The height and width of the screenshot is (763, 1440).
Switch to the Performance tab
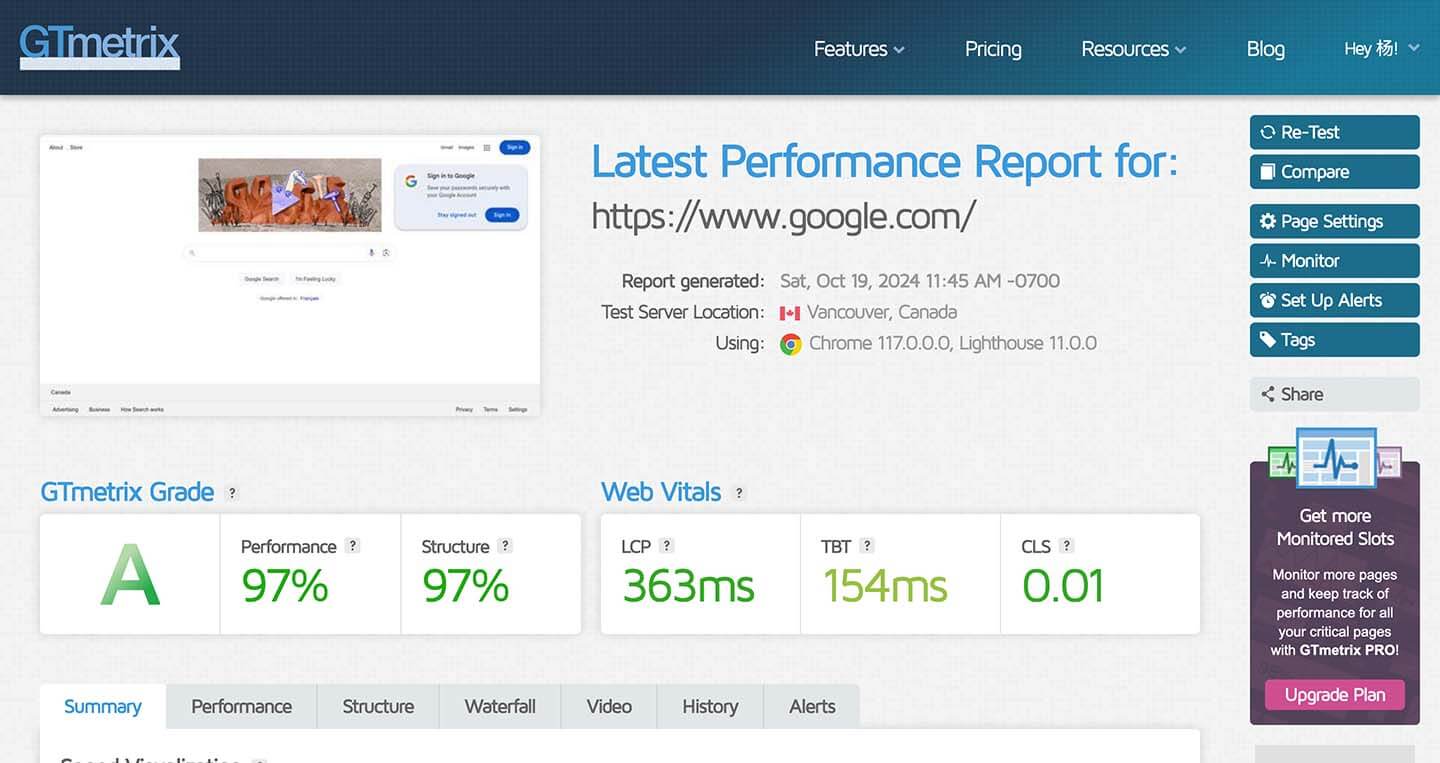coord(242,707)
